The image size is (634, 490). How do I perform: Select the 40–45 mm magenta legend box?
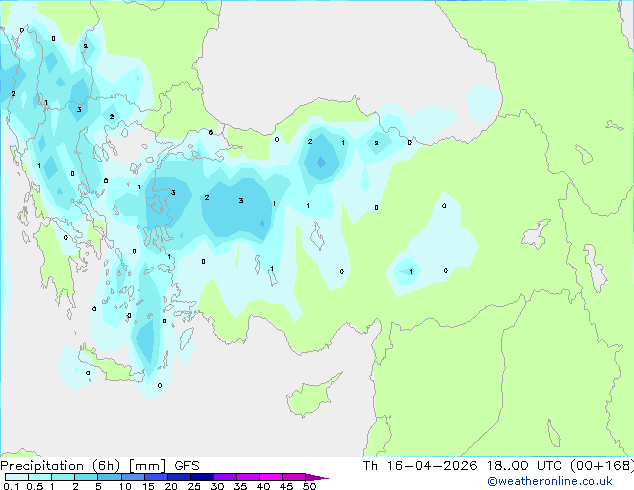pos(271,477)
